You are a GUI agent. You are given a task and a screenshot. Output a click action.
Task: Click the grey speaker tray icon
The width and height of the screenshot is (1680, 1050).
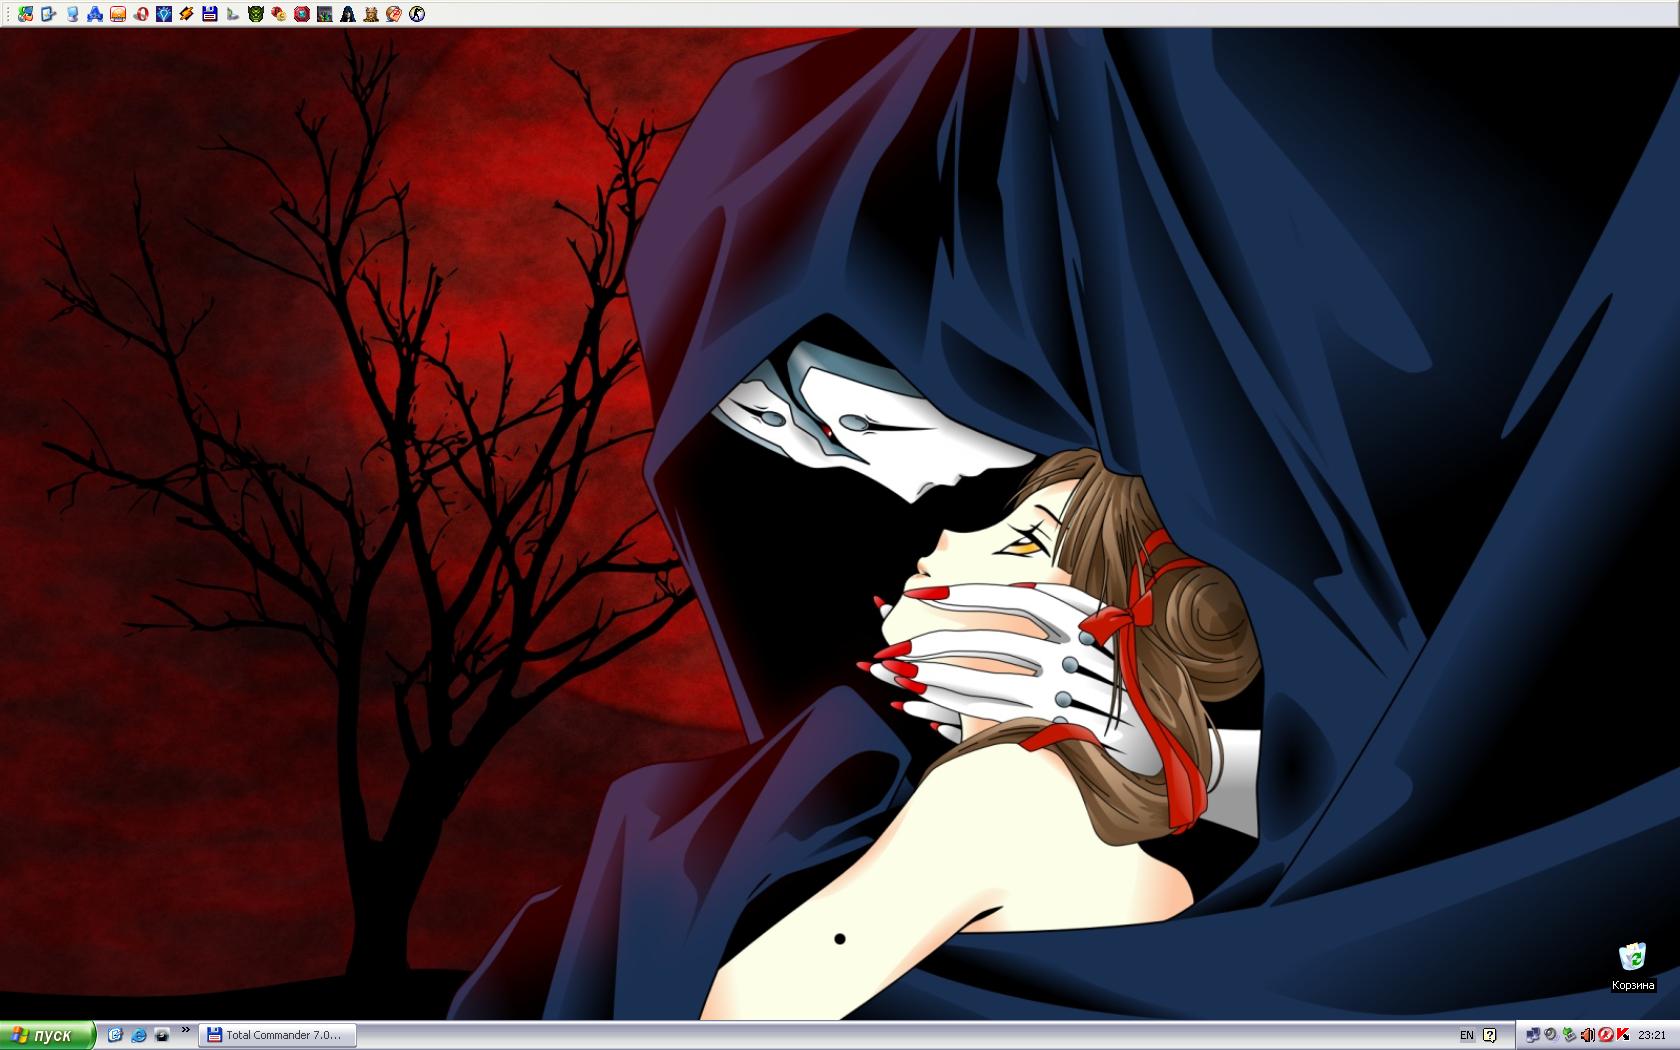(1550, 1034)
